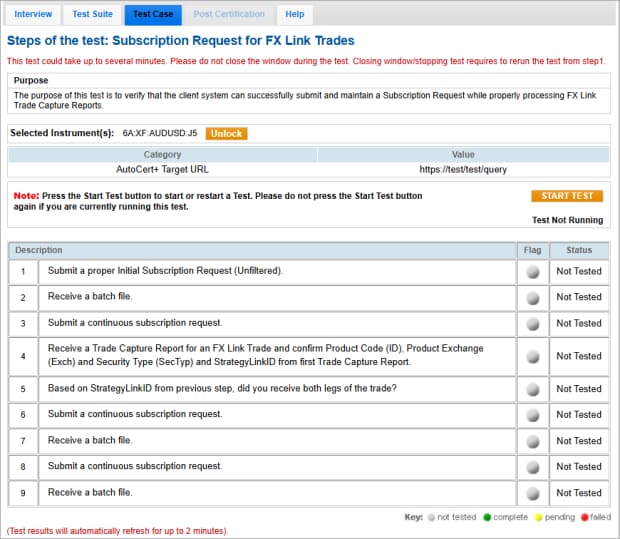This screenshot has width=620, height=539.
Task: Open the Post Certification tab
Action: pos(229,14)
